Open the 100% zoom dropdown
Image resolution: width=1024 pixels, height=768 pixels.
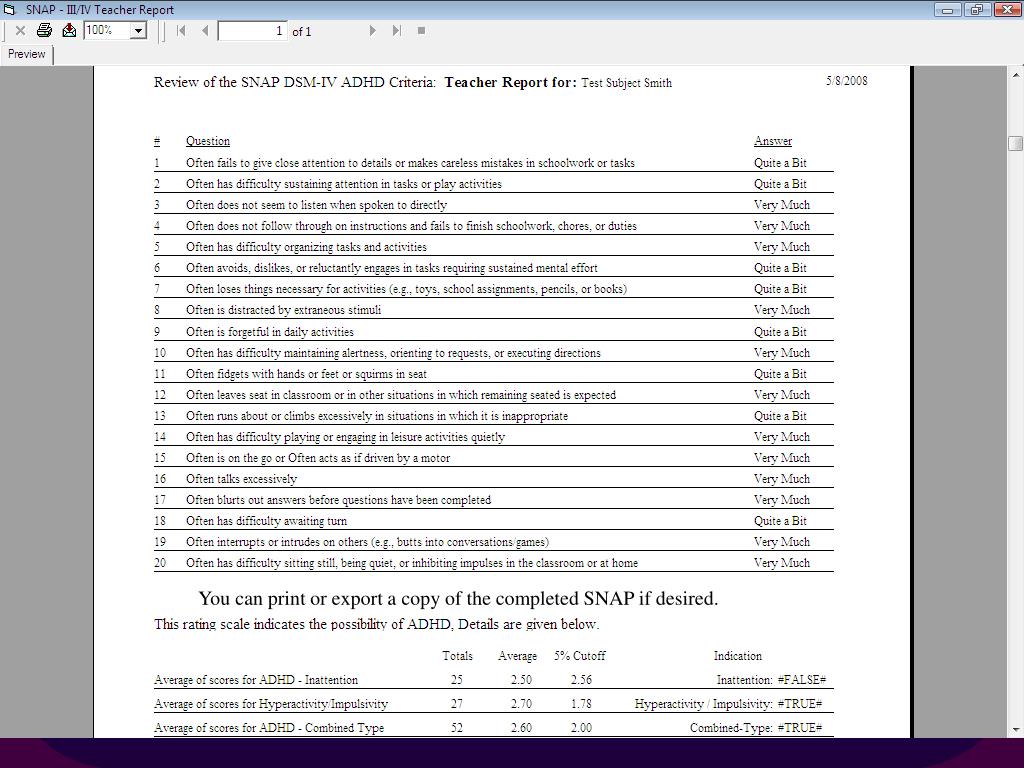tap(138, 30)
